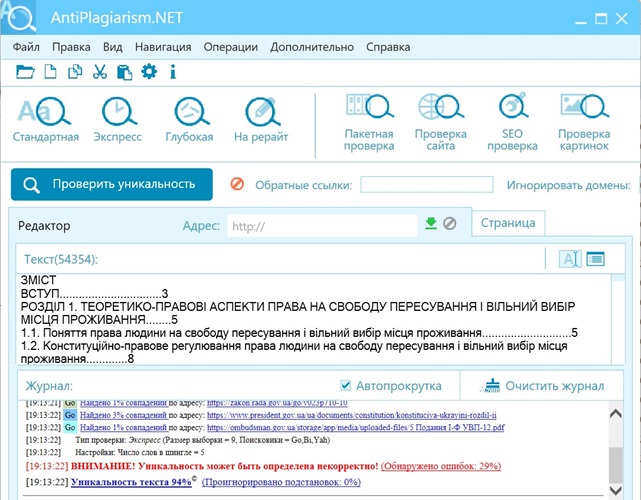This screenshot has width=641, height=500.
Task: Select the Экспресс check mode
Action: (118, 119)
